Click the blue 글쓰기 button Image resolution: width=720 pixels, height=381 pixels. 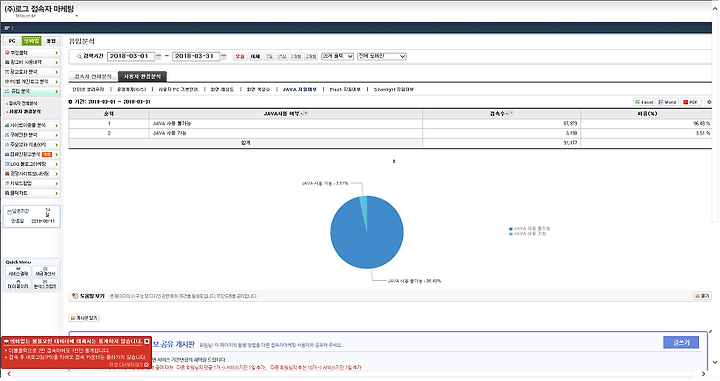click(x=681, y=342)
